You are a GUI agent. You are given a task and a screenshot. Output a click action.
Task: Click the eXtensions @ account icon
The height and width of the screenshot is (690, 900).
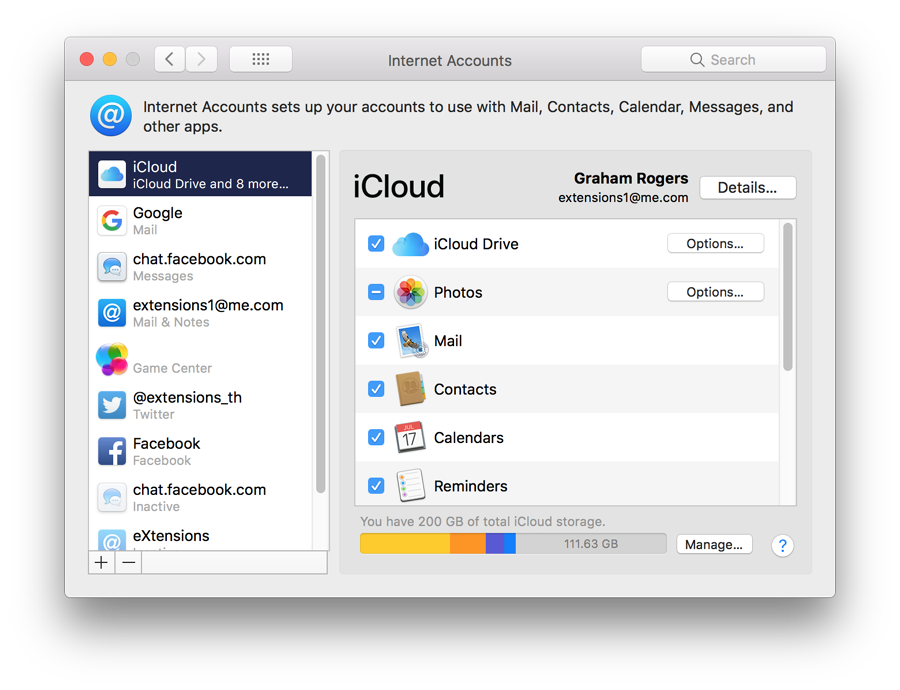point(111,540)
